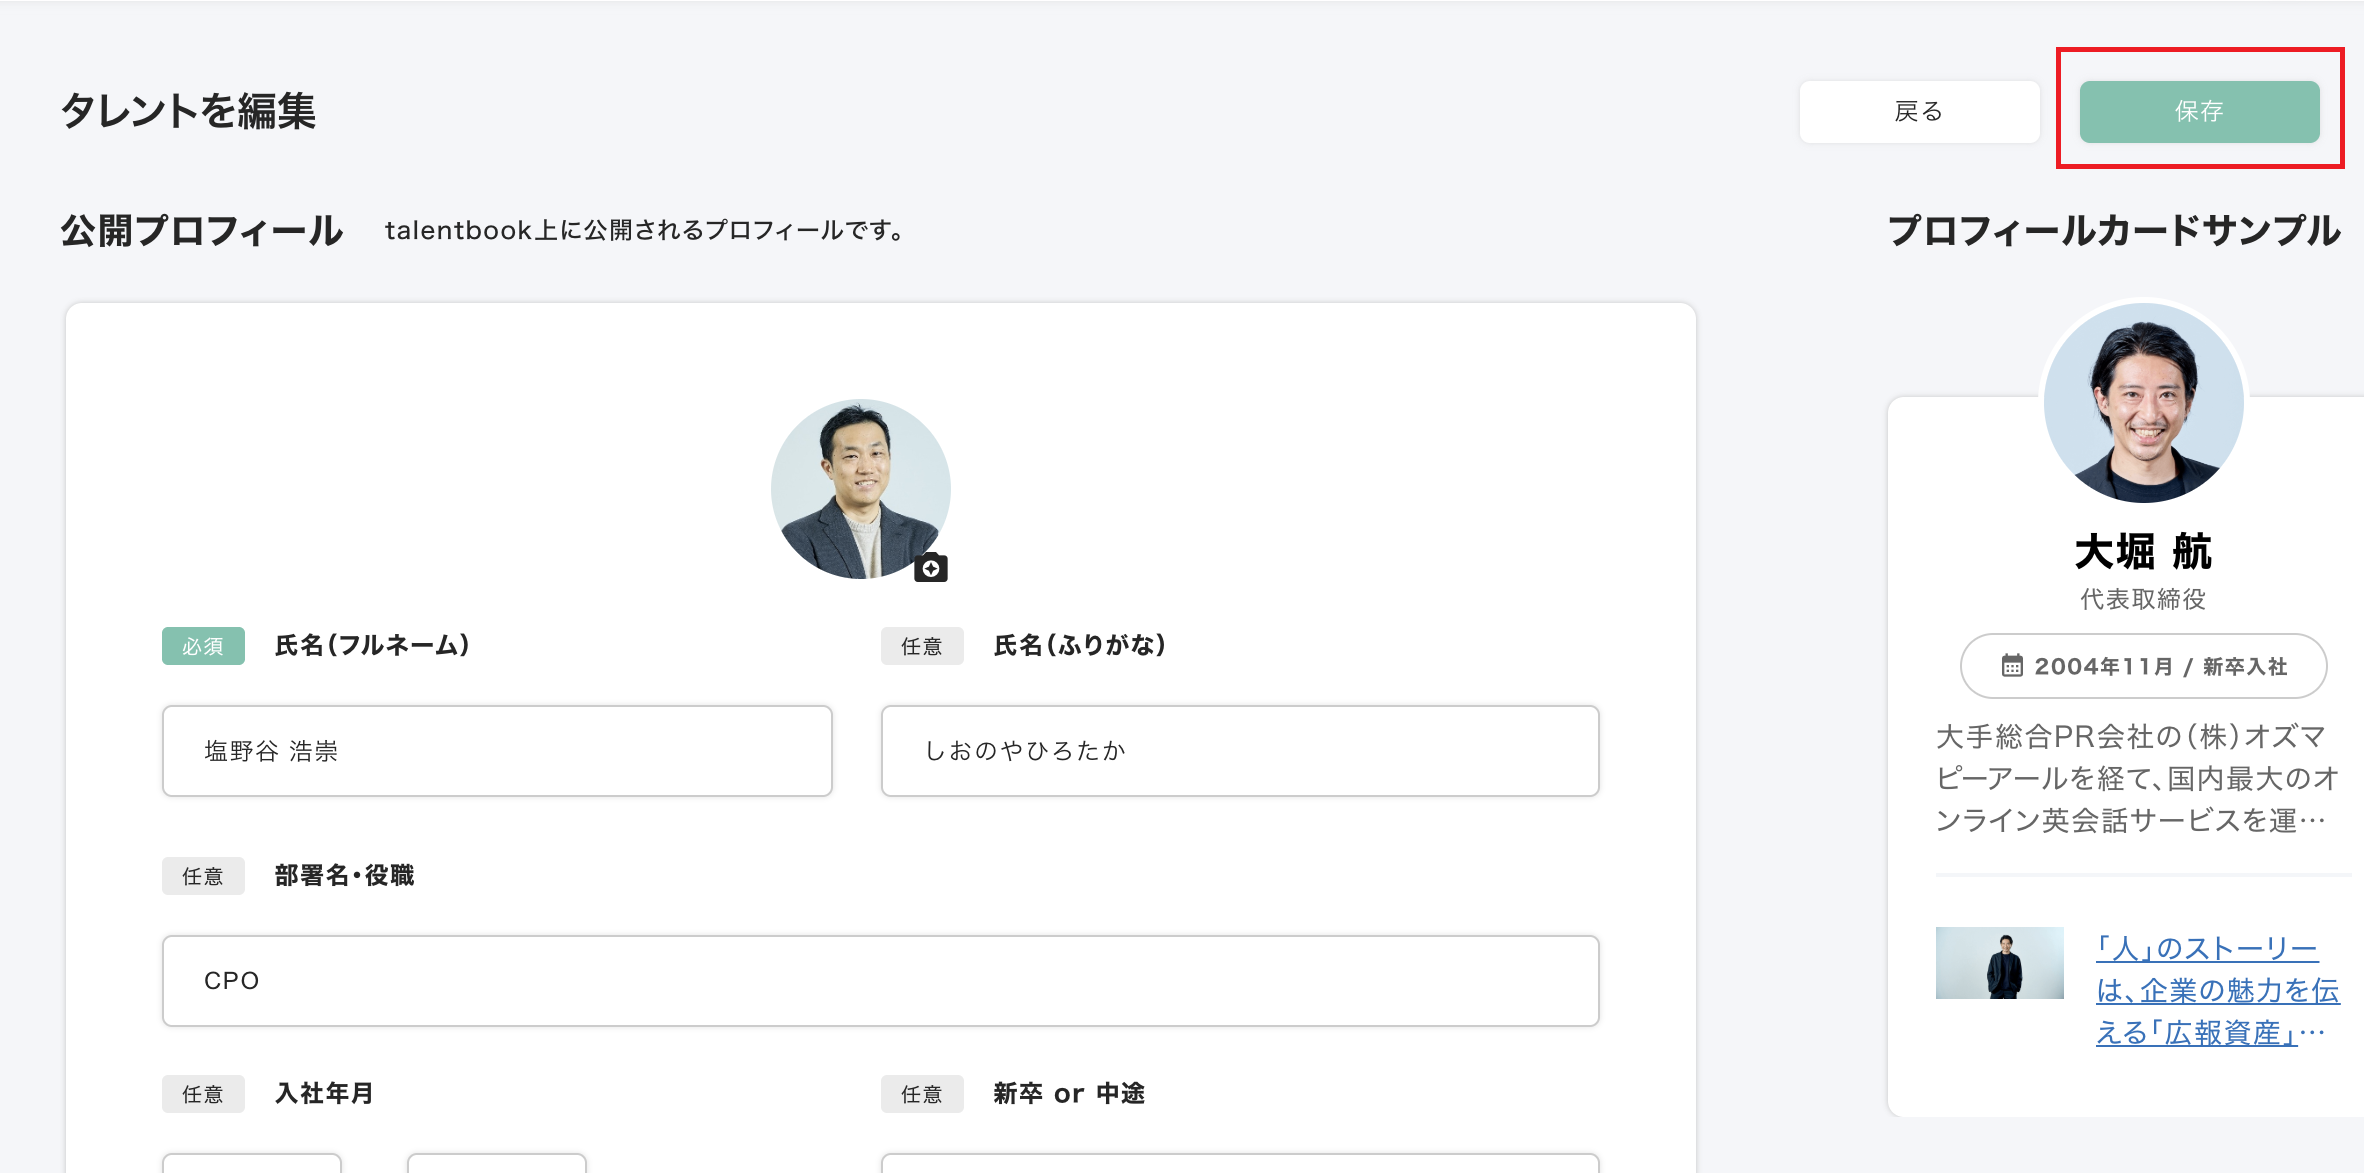Click the calendar icon in join-date badge
The image size is (2364, 1173).
point(2011,666)
